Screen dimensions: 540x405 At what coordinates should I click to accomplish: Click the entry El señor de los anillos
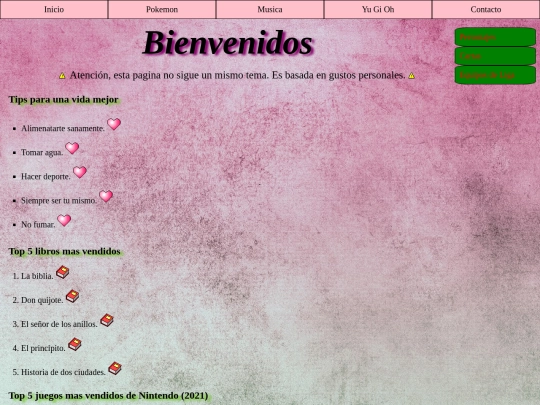tap(59, 324)
